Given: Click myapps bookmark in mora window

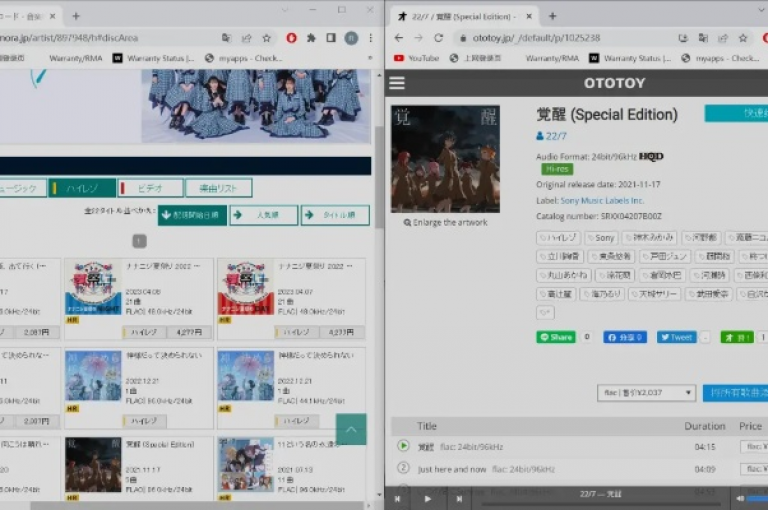Looking at the screenshot, I should point(243,58).
